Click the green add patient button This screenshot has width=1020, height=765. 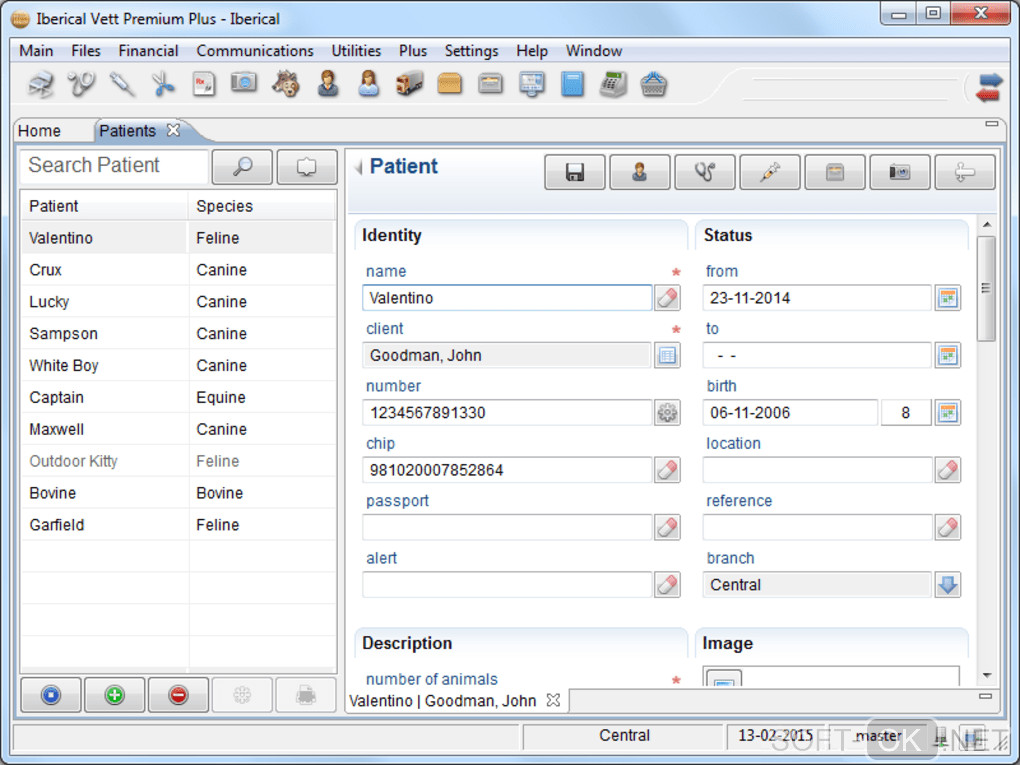click(x=114, y=695)
